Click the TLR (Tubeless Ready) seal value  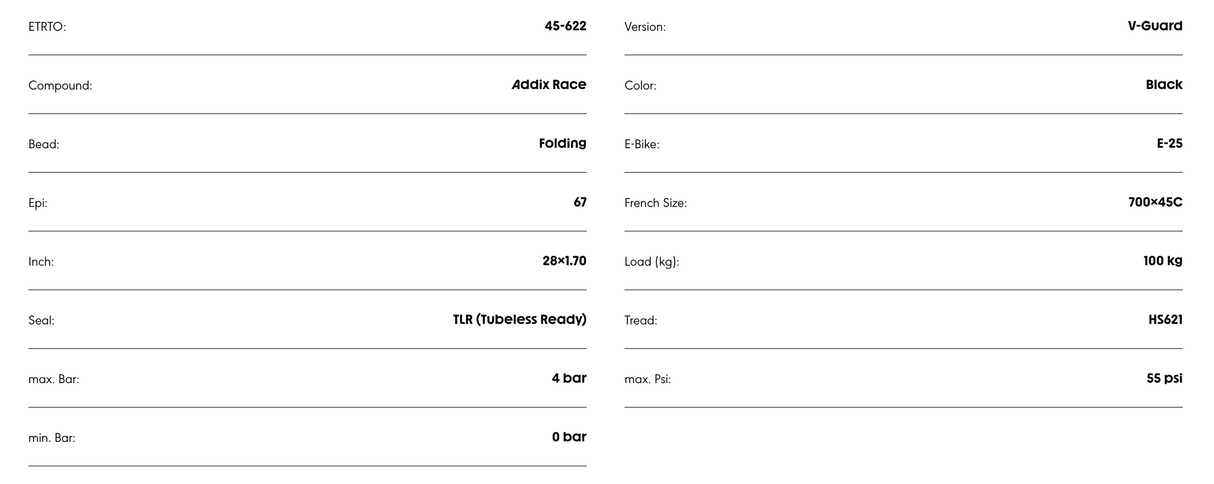pyautogui.click(x=519, y=320)
